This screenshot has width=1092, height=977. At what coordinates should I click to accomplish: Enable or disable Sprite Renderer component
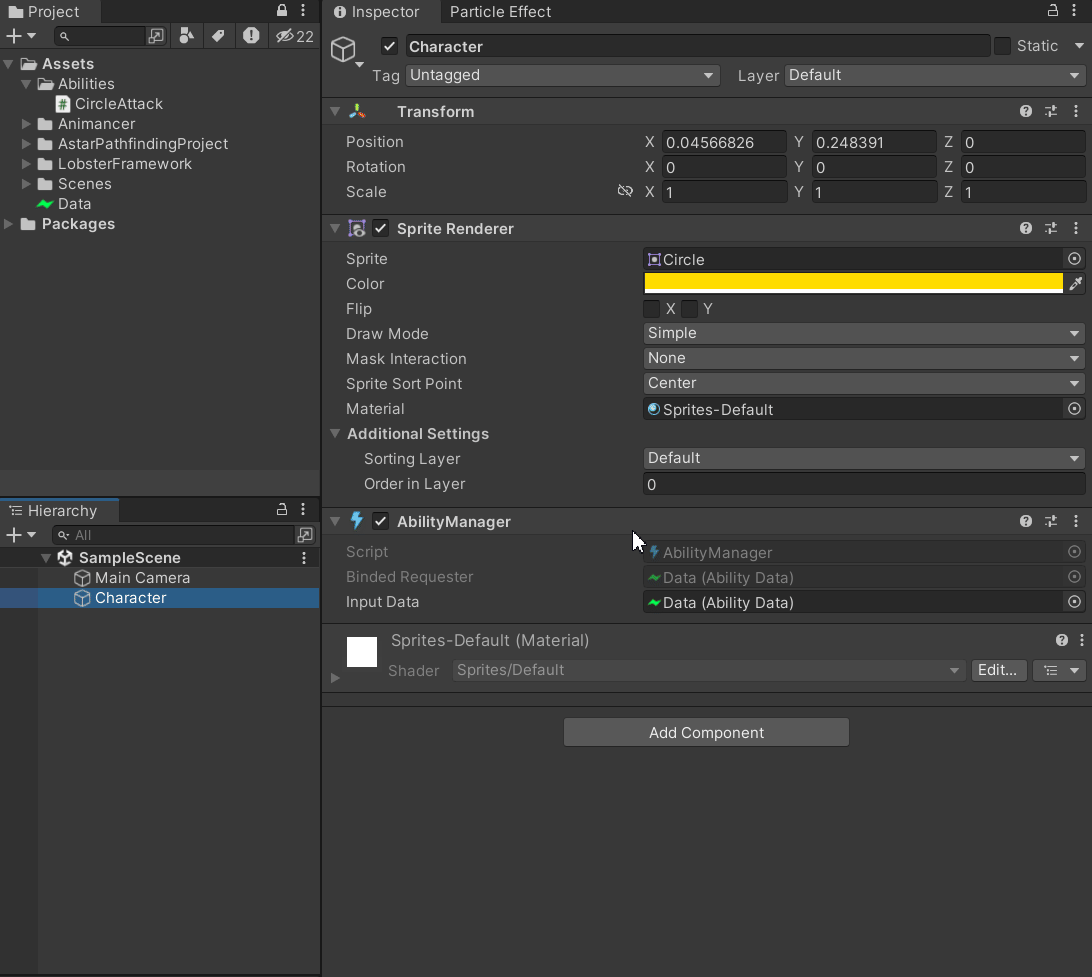(x=380, y=228)
